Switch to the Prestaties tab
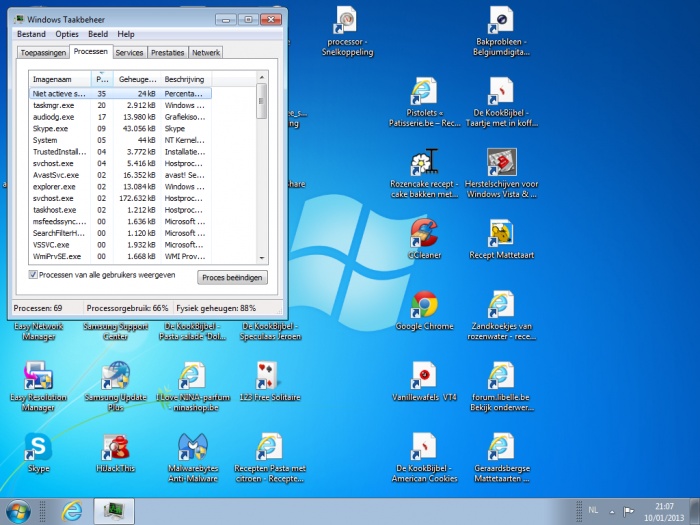 point(167,52)
